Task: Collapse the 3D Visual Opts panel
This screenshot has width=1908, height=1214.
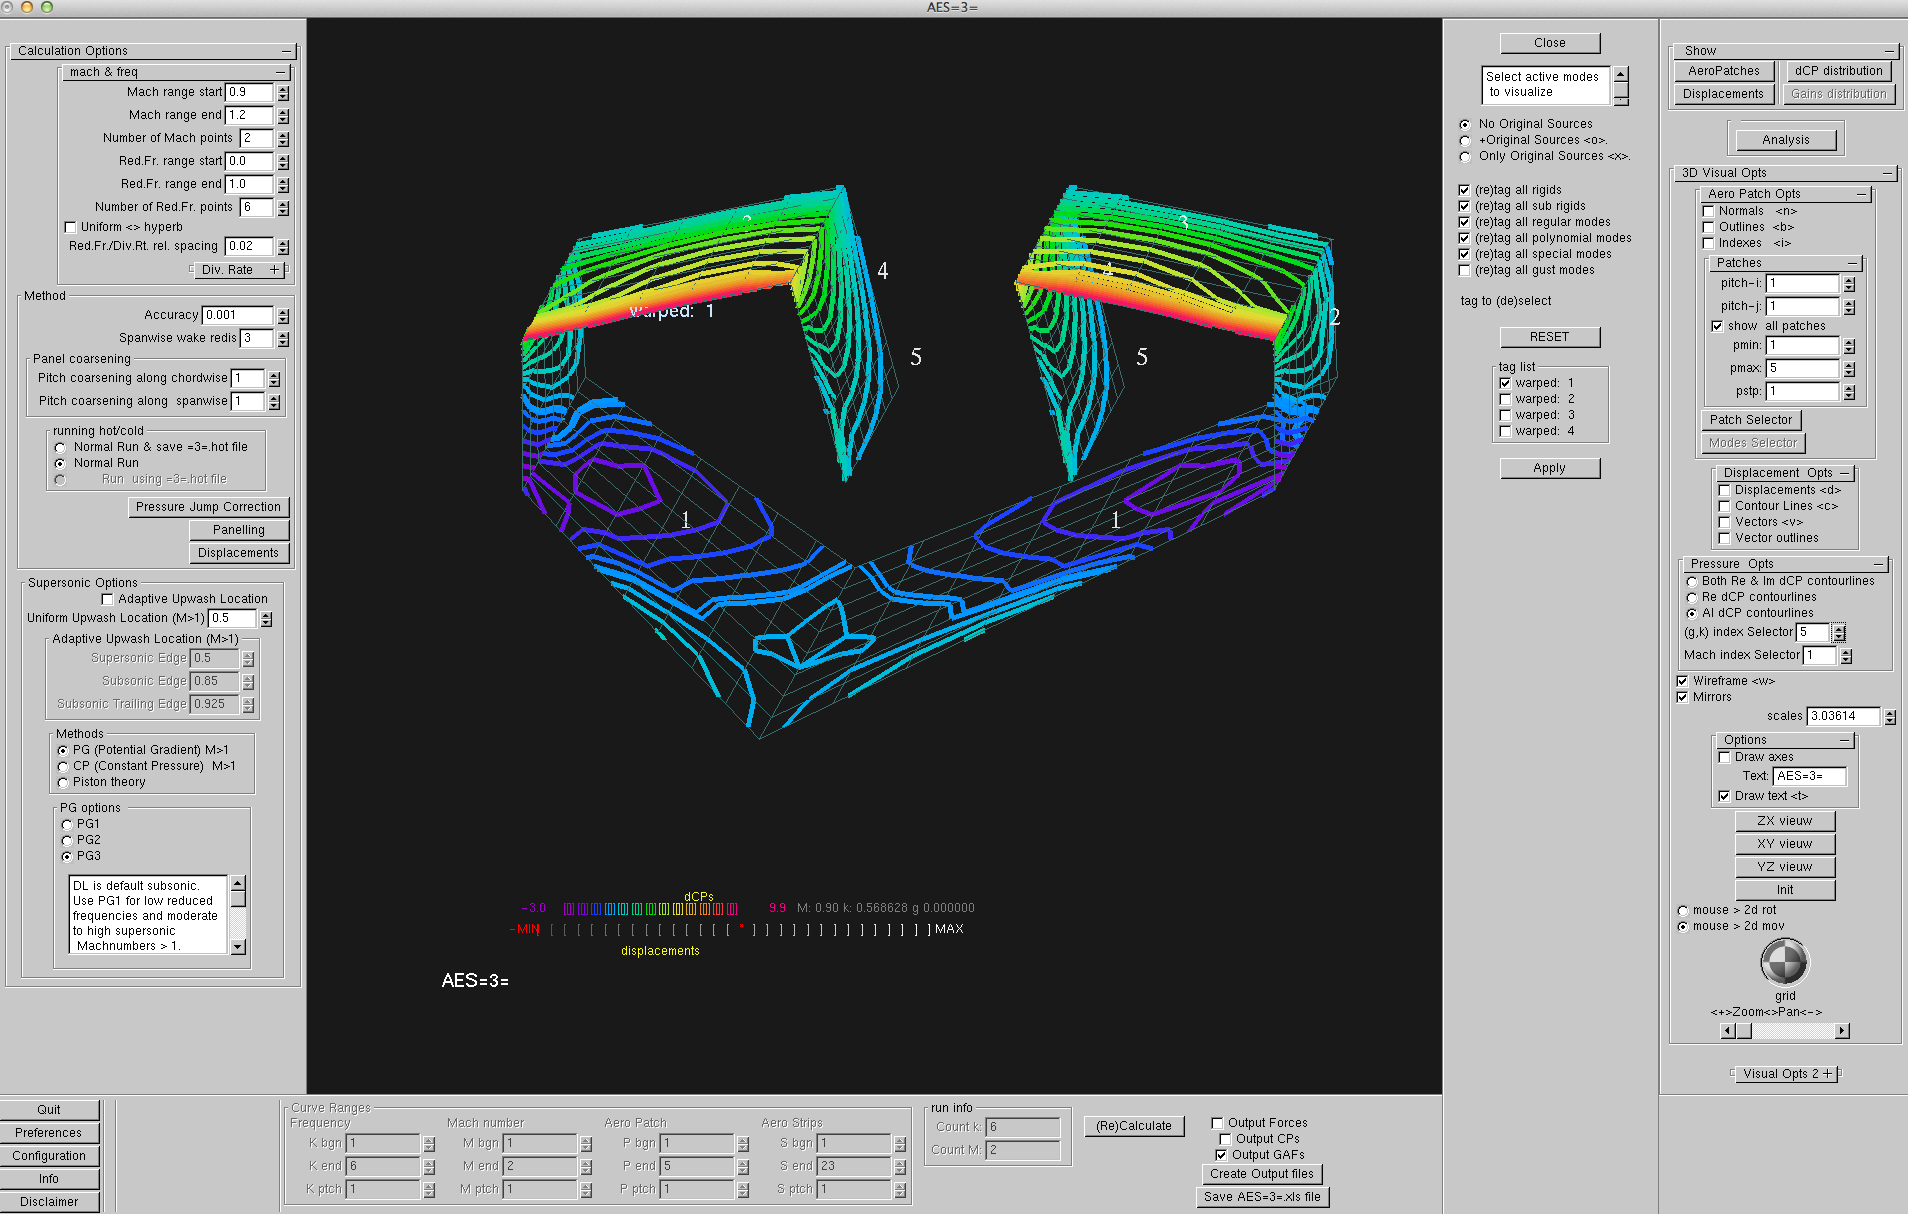Action: click(x=1887, y=173)
